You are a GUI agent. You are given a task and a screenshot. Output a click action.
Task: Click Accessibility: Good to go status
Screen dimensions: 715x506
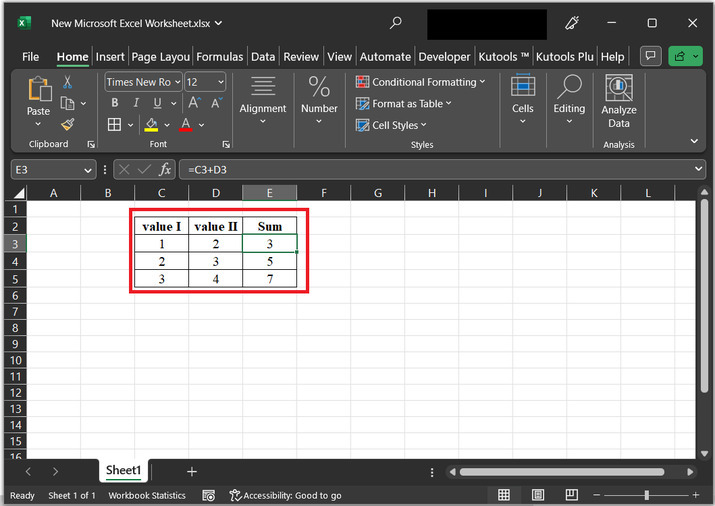pyautogui.click(x=286, y=495)
